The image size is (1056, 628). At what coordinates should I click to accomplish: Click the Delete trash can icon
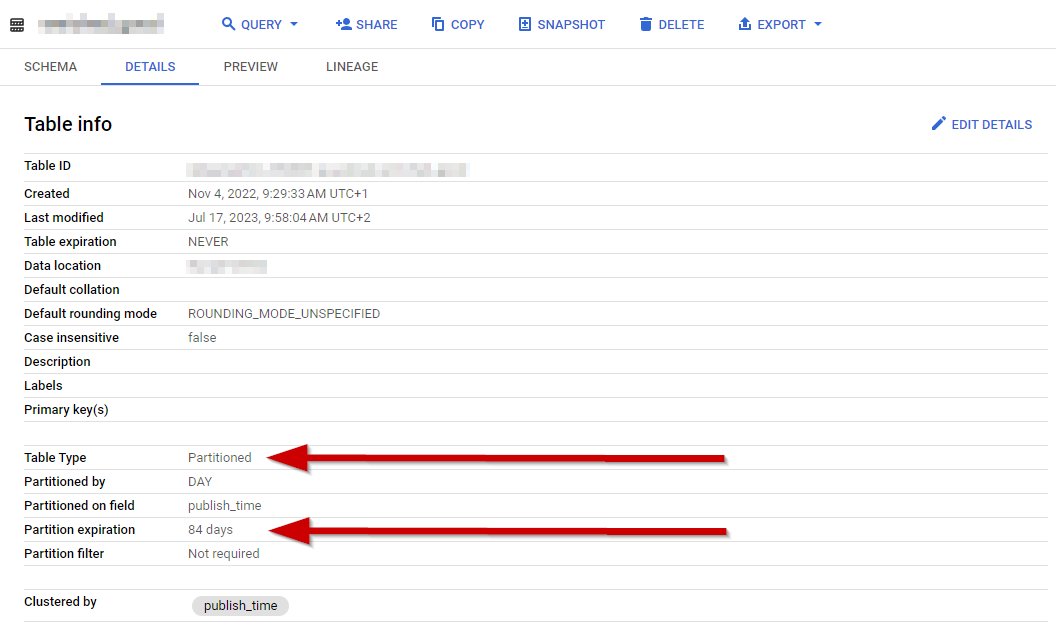646,24
